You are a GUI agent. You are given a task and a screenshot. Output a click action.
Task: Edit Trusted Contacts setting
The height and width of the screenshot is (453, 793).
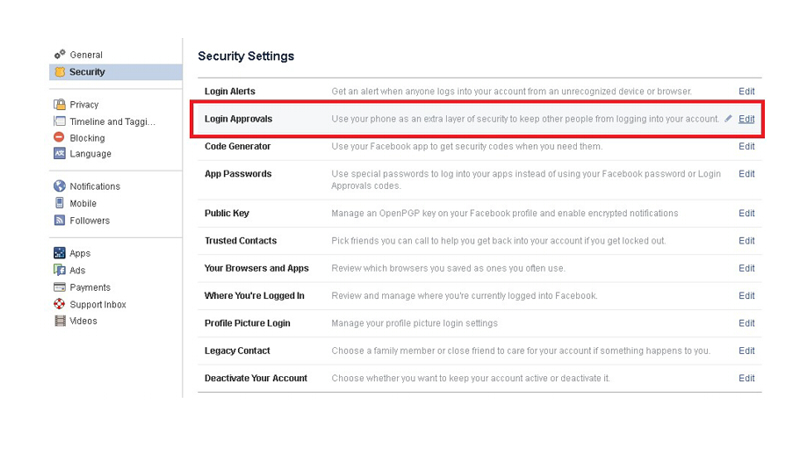coord(746,241)
